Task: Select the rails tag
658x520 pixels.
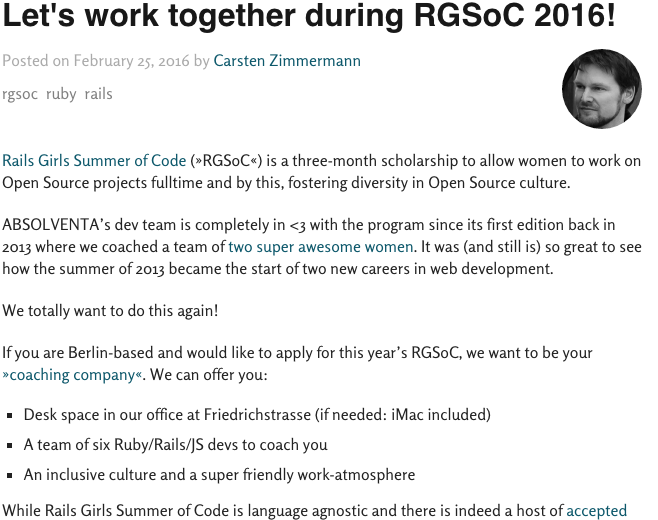Action: (99, 94)
